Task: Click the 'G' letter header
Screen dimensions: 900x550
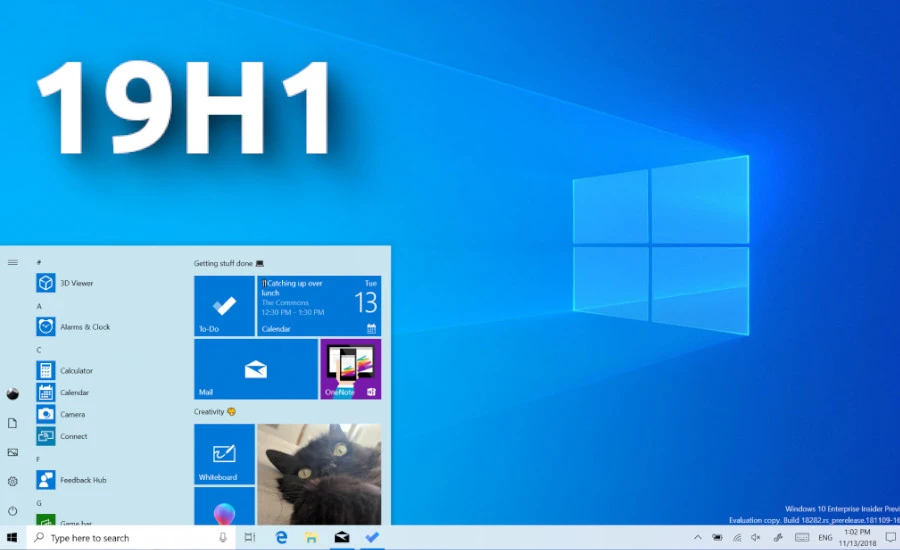Action: point(39,503)
